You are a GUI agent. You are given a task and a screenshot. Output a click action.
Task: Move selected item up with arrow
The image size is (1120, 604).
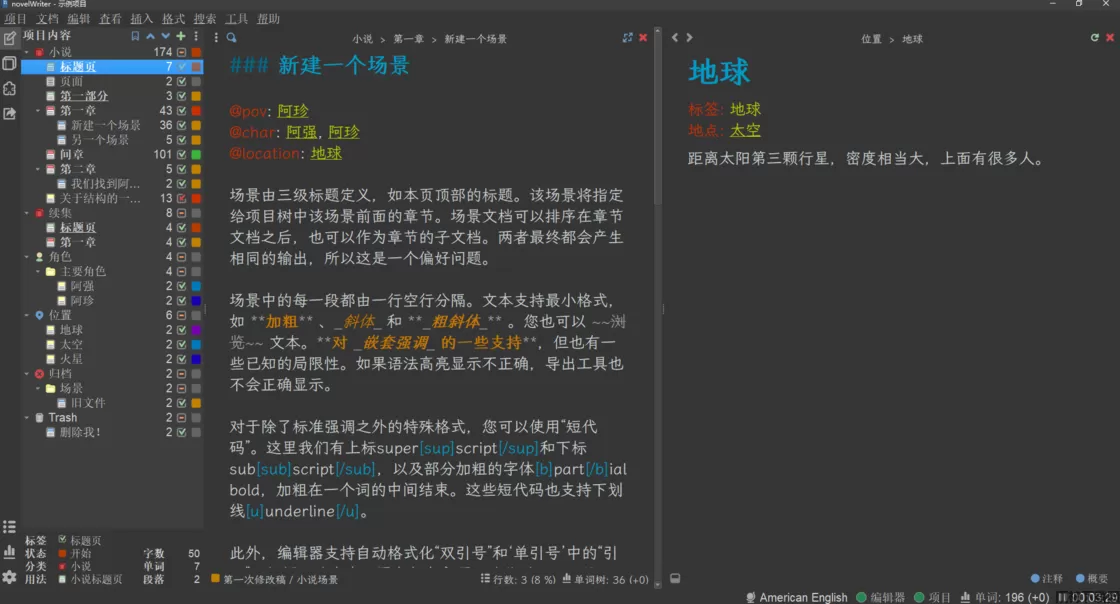[x=150, y=36]
